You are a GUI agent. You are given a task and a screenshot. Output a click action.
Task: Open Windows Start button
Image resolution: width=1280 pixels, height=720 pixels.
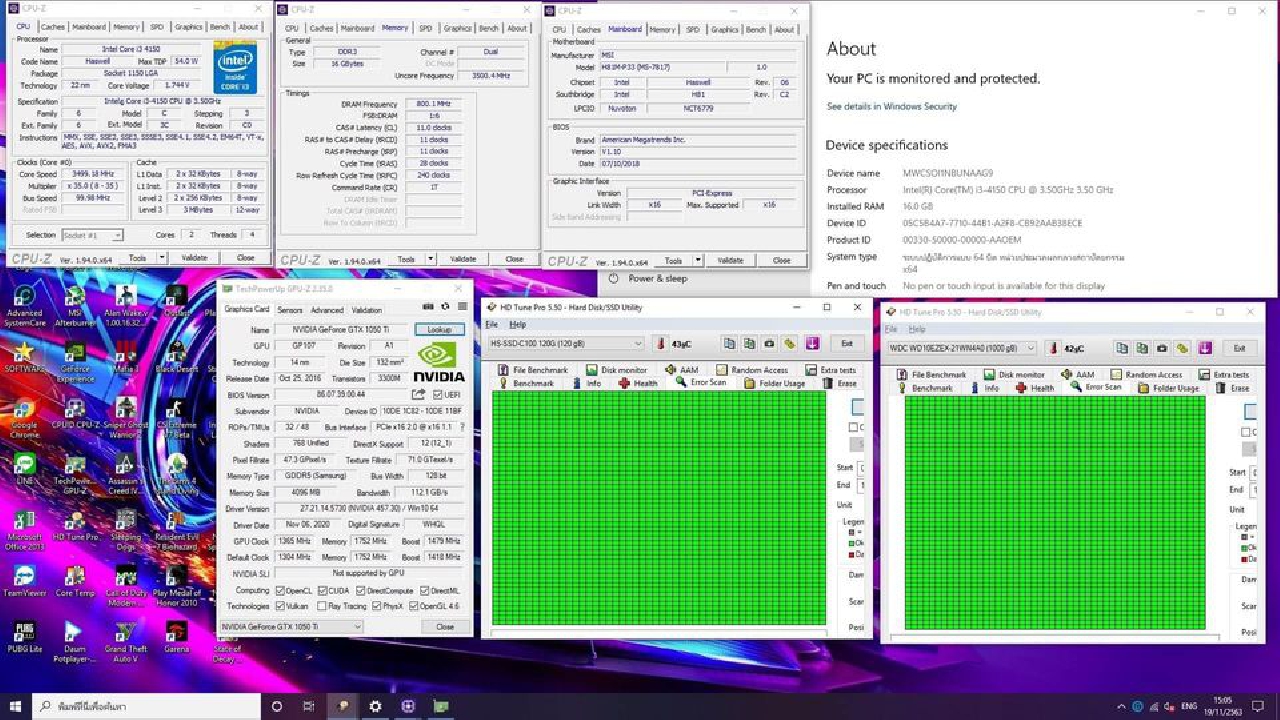[x=15, y=706]
